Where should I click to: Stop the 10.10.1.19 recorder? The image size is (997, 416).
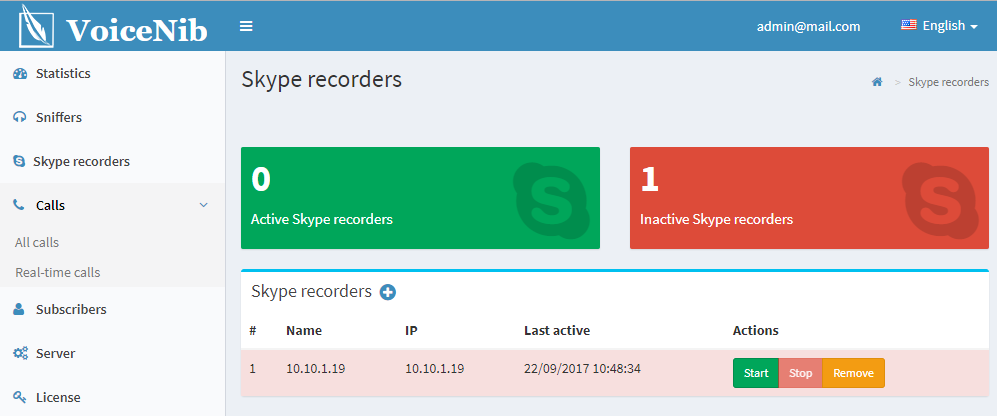click(x=801, y=373)
